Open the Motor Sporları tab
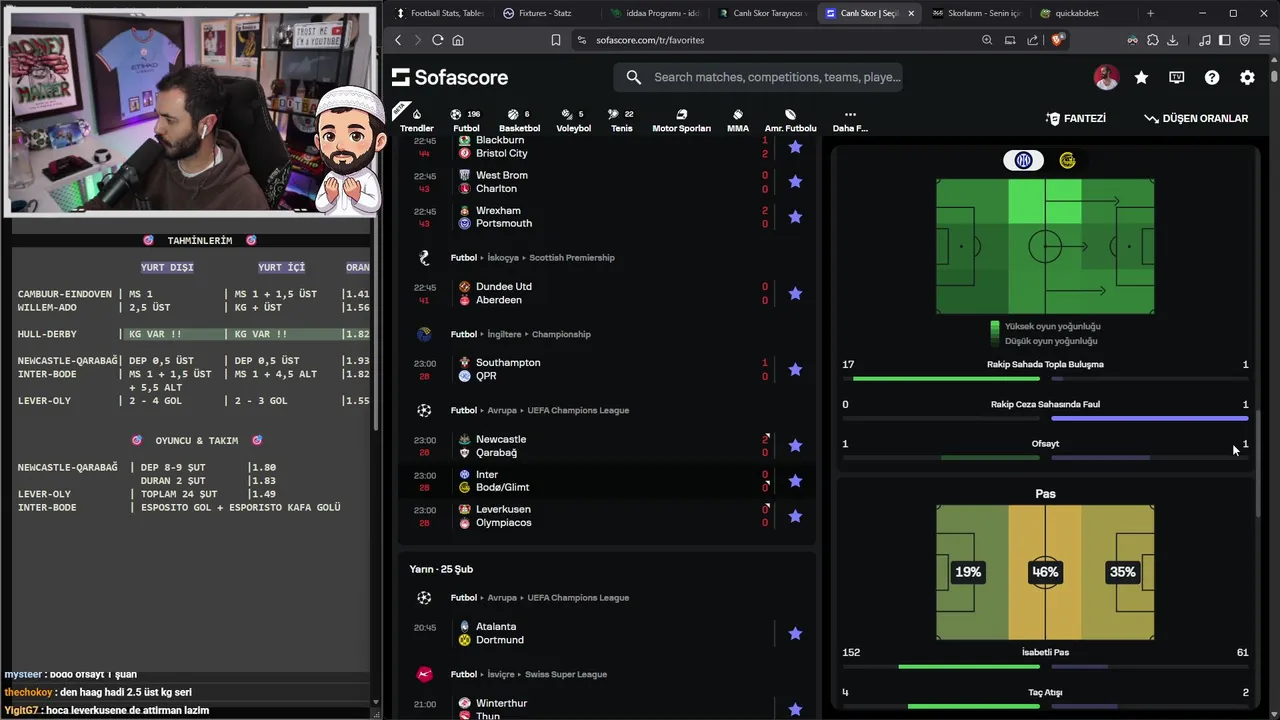Image resolution: width=1280 pixels, height=720 pixels. [x=681, y=120]
